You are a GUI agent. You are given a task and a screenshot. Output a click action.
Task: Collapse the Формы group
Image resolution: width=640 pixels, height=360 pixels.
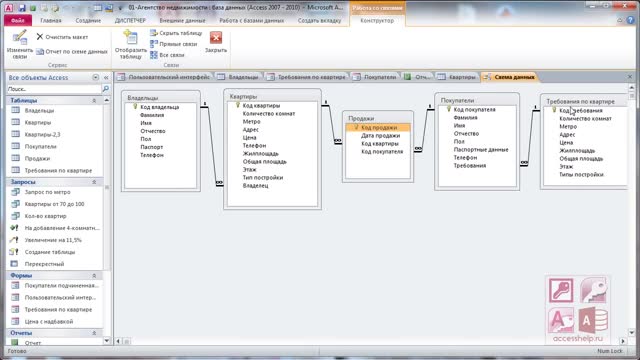94,276
